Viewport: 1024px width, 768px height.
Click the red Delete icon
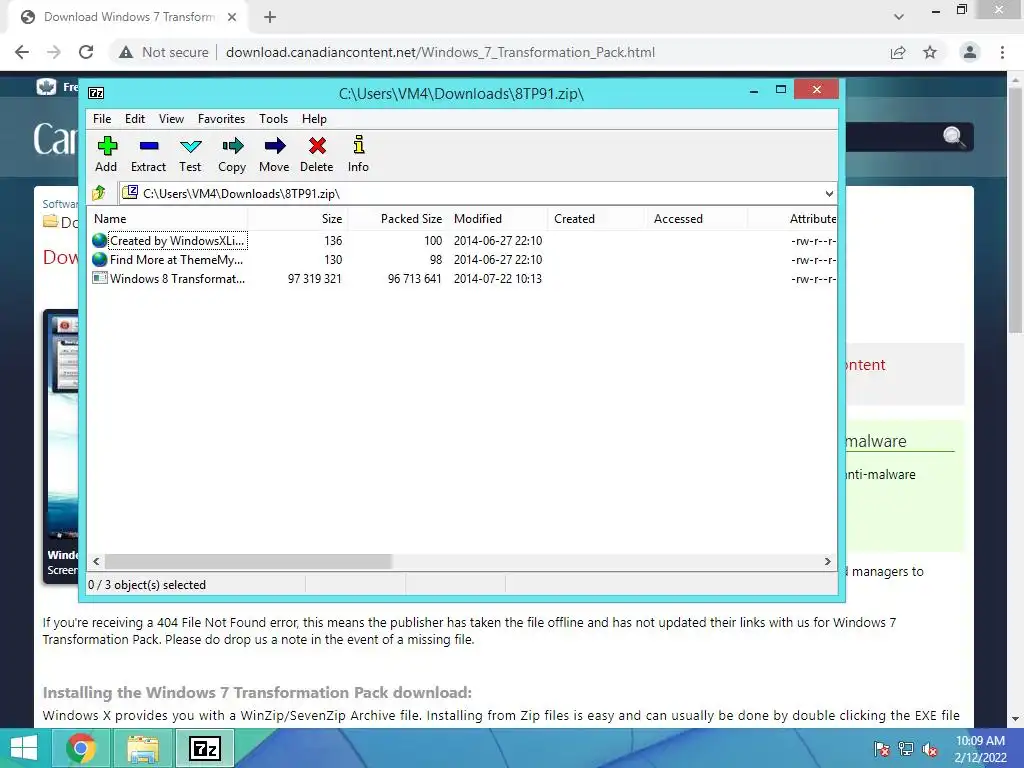point(317,146)
